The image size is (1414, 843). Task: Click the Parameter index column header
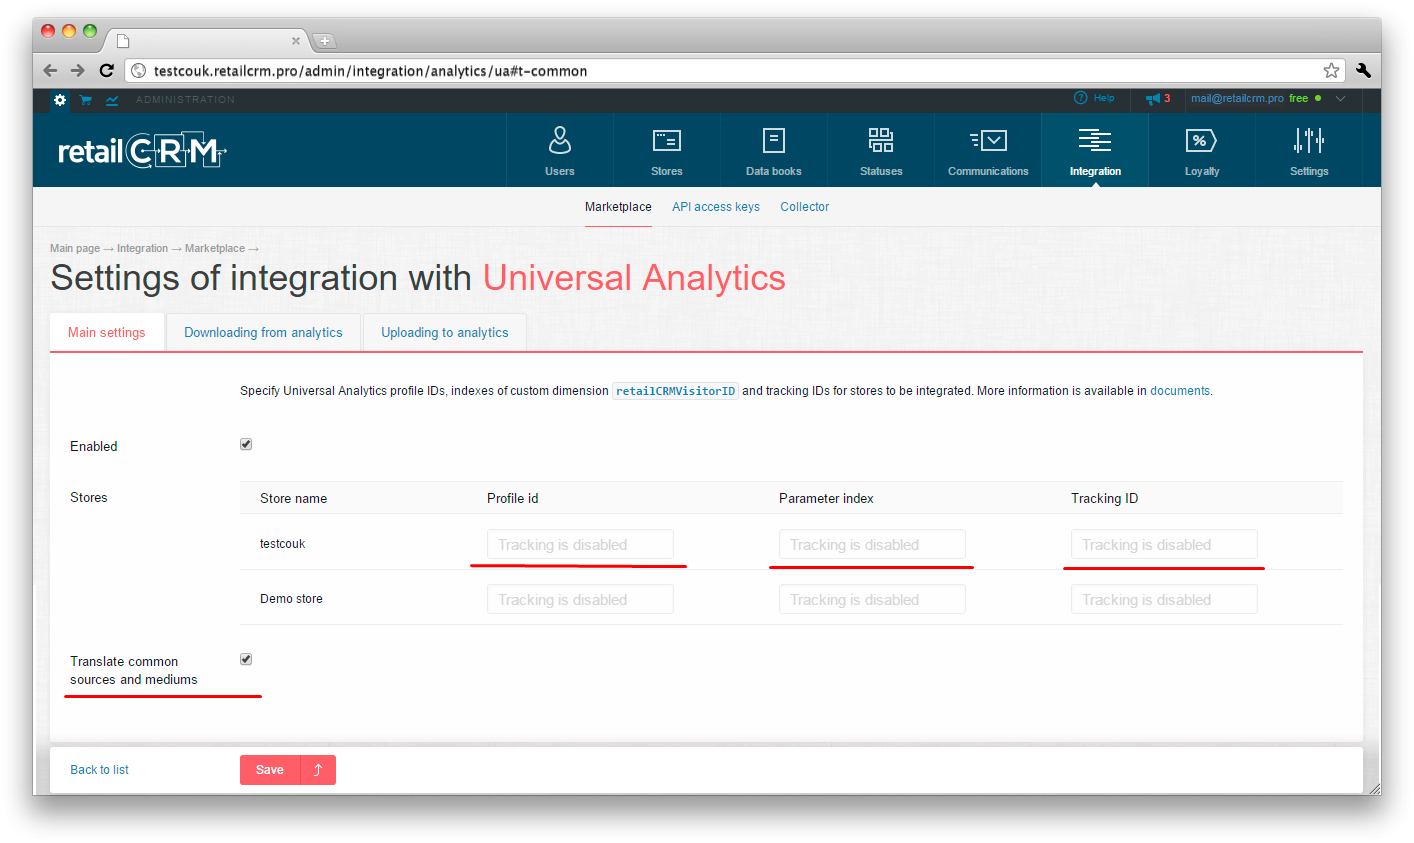coord(826,498)
